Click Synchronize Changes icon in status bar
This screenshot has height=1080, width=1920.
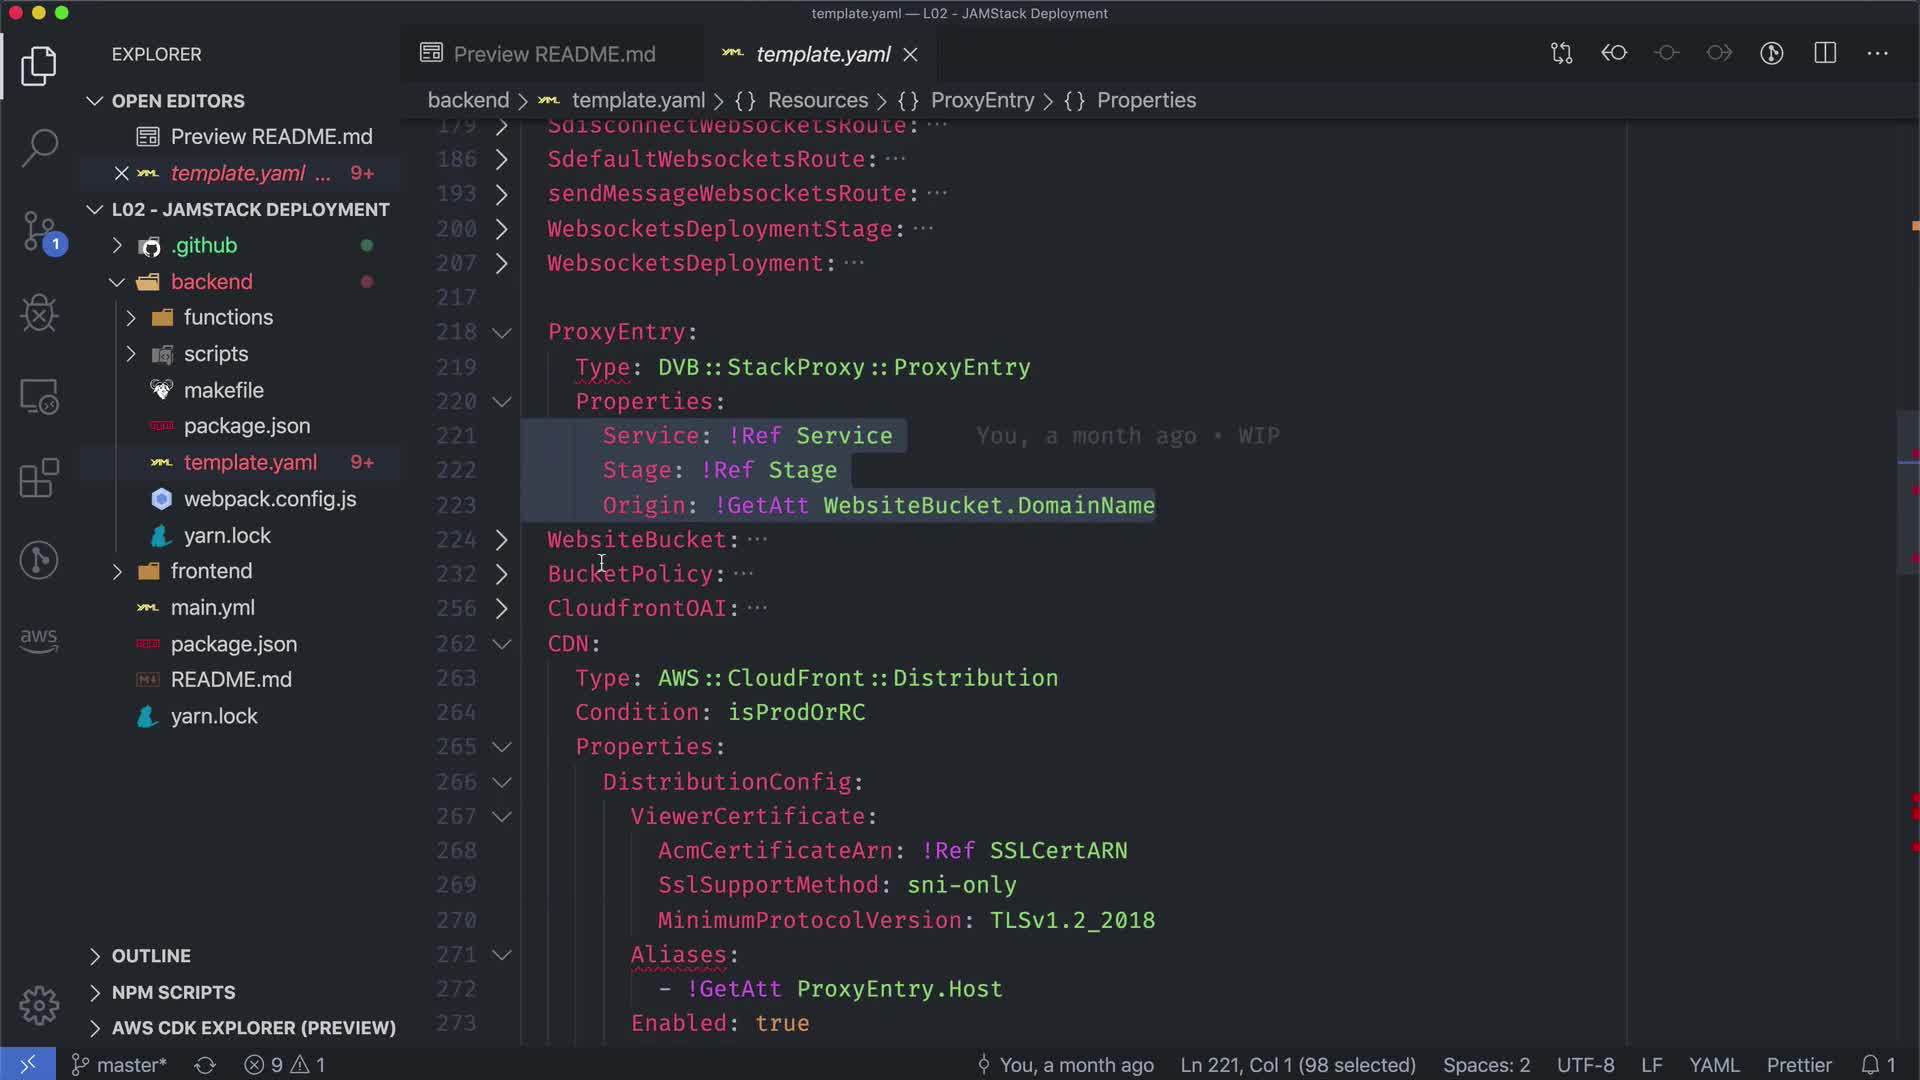coord(205,1065)
